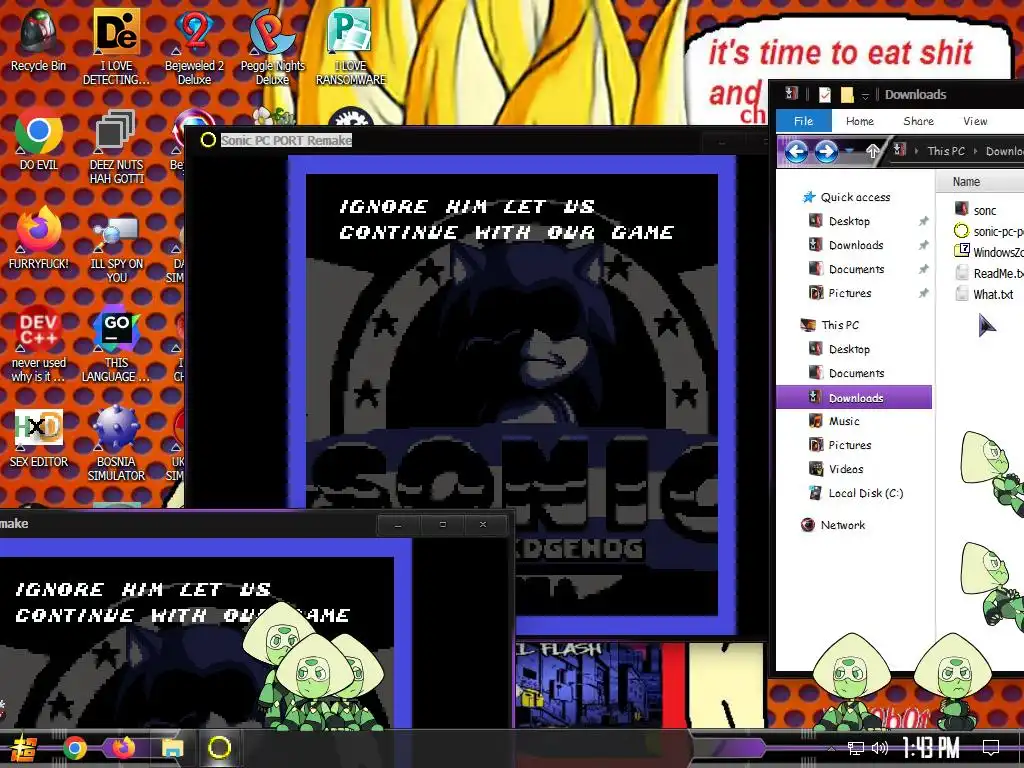Launch Peggle Nights Deluxe shortcut
The image size is (1024, 768).
pyautogui.click(x=272, y=46)
